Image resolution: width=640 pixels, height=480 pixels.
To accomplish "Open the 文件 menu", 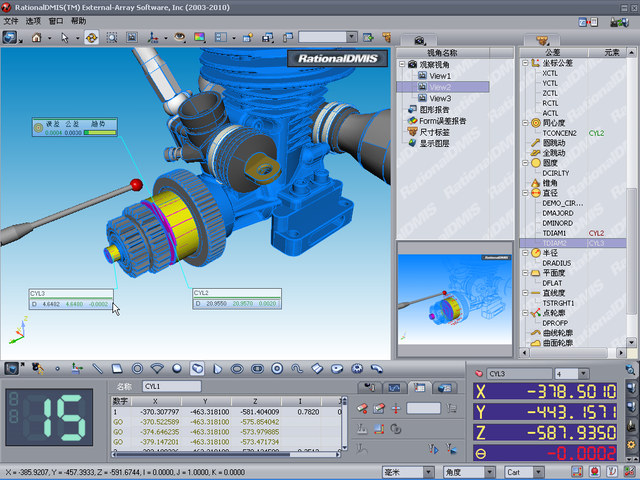I will (11, 20).
